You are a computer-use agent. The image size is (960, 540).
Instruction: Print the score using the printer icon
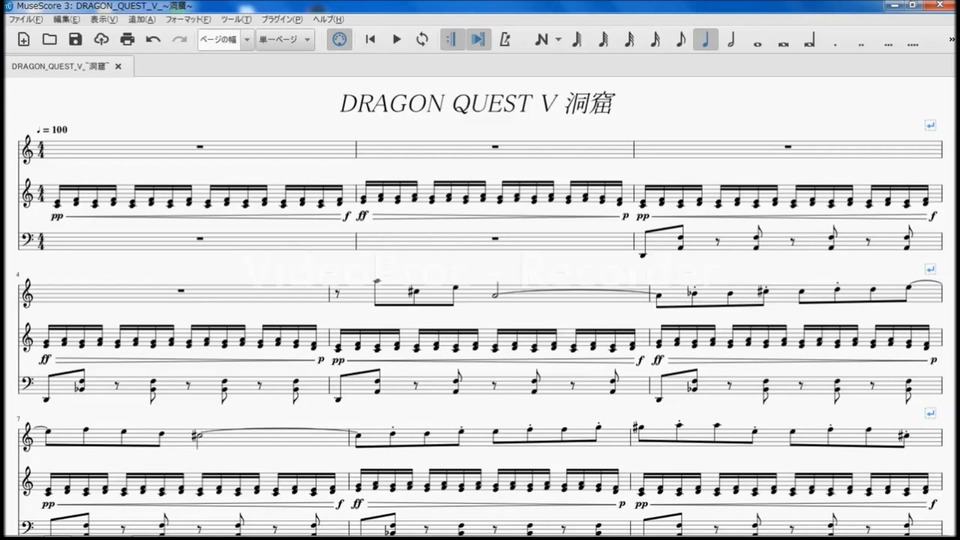tap(127, 40)
